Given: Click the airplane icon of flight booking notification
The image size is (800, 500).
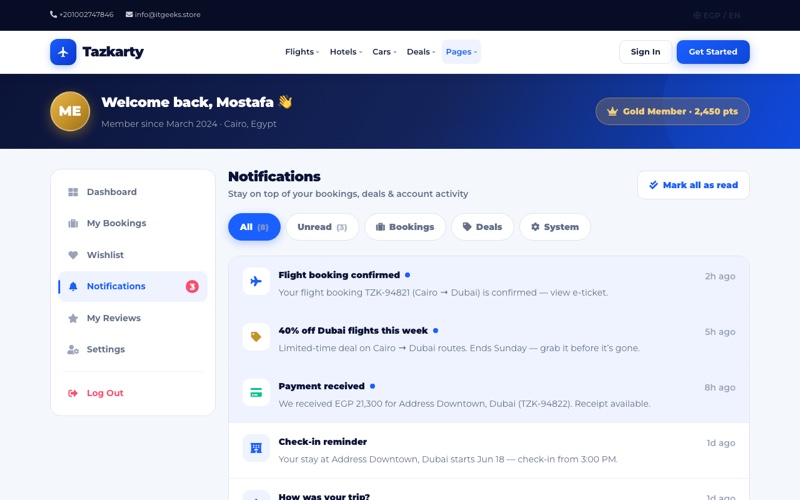Looking at the screenshot, I should click(x=256, y=281).
